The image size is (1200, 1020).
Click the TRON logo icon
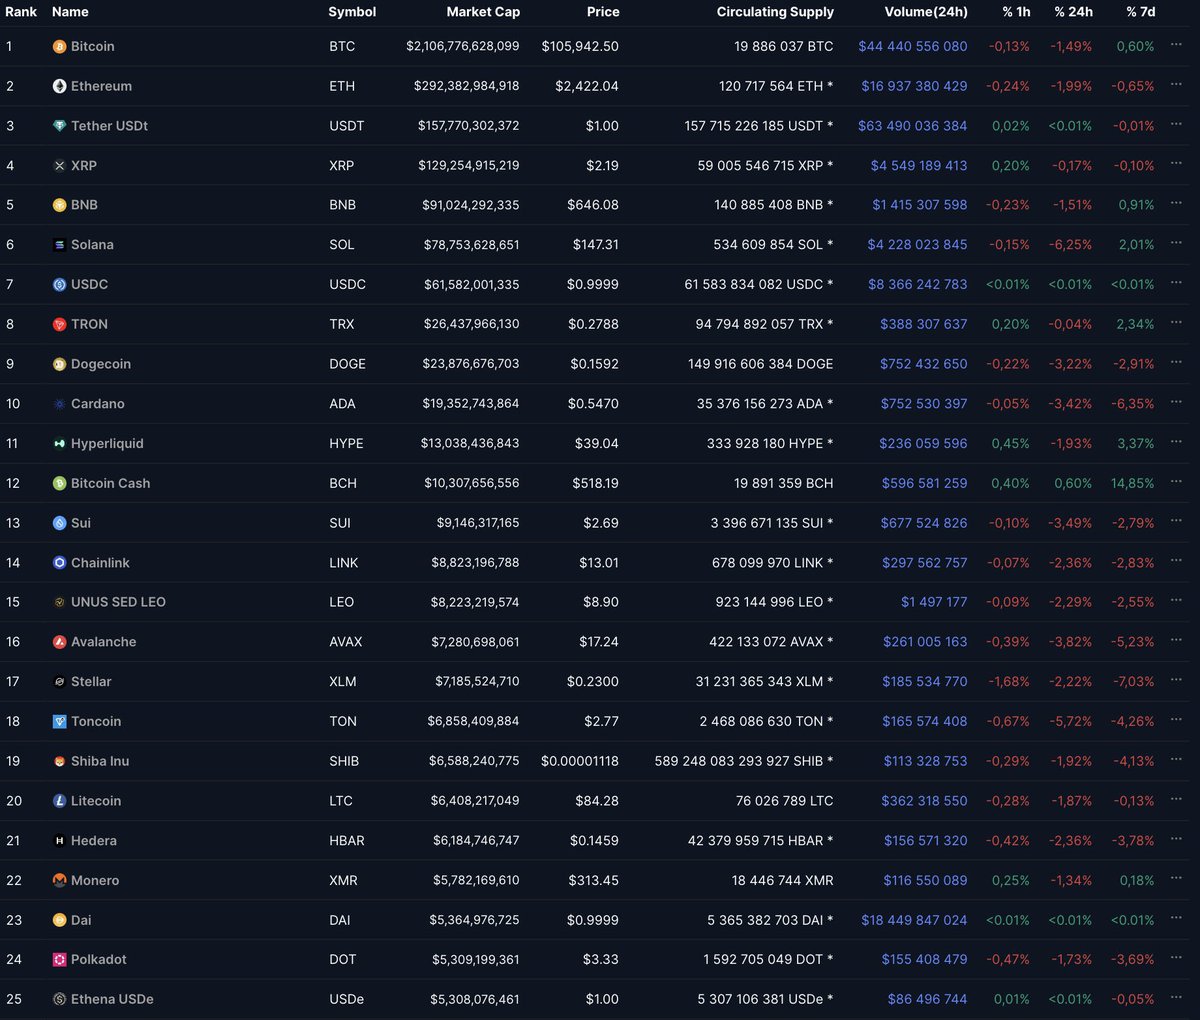[x=59, y=324]
